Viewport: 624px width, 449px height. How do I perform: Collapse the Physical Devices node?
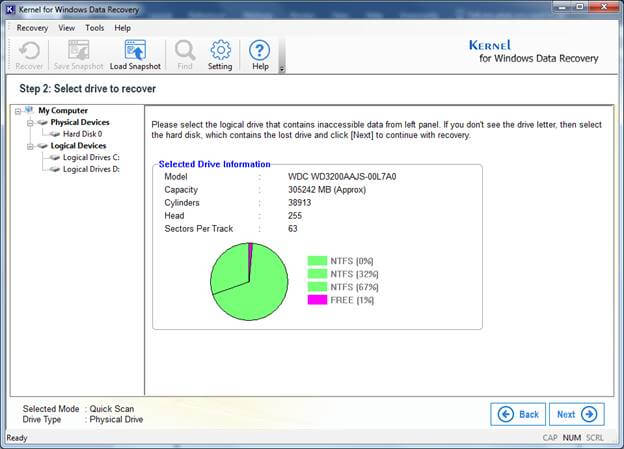tap(30, 123)
